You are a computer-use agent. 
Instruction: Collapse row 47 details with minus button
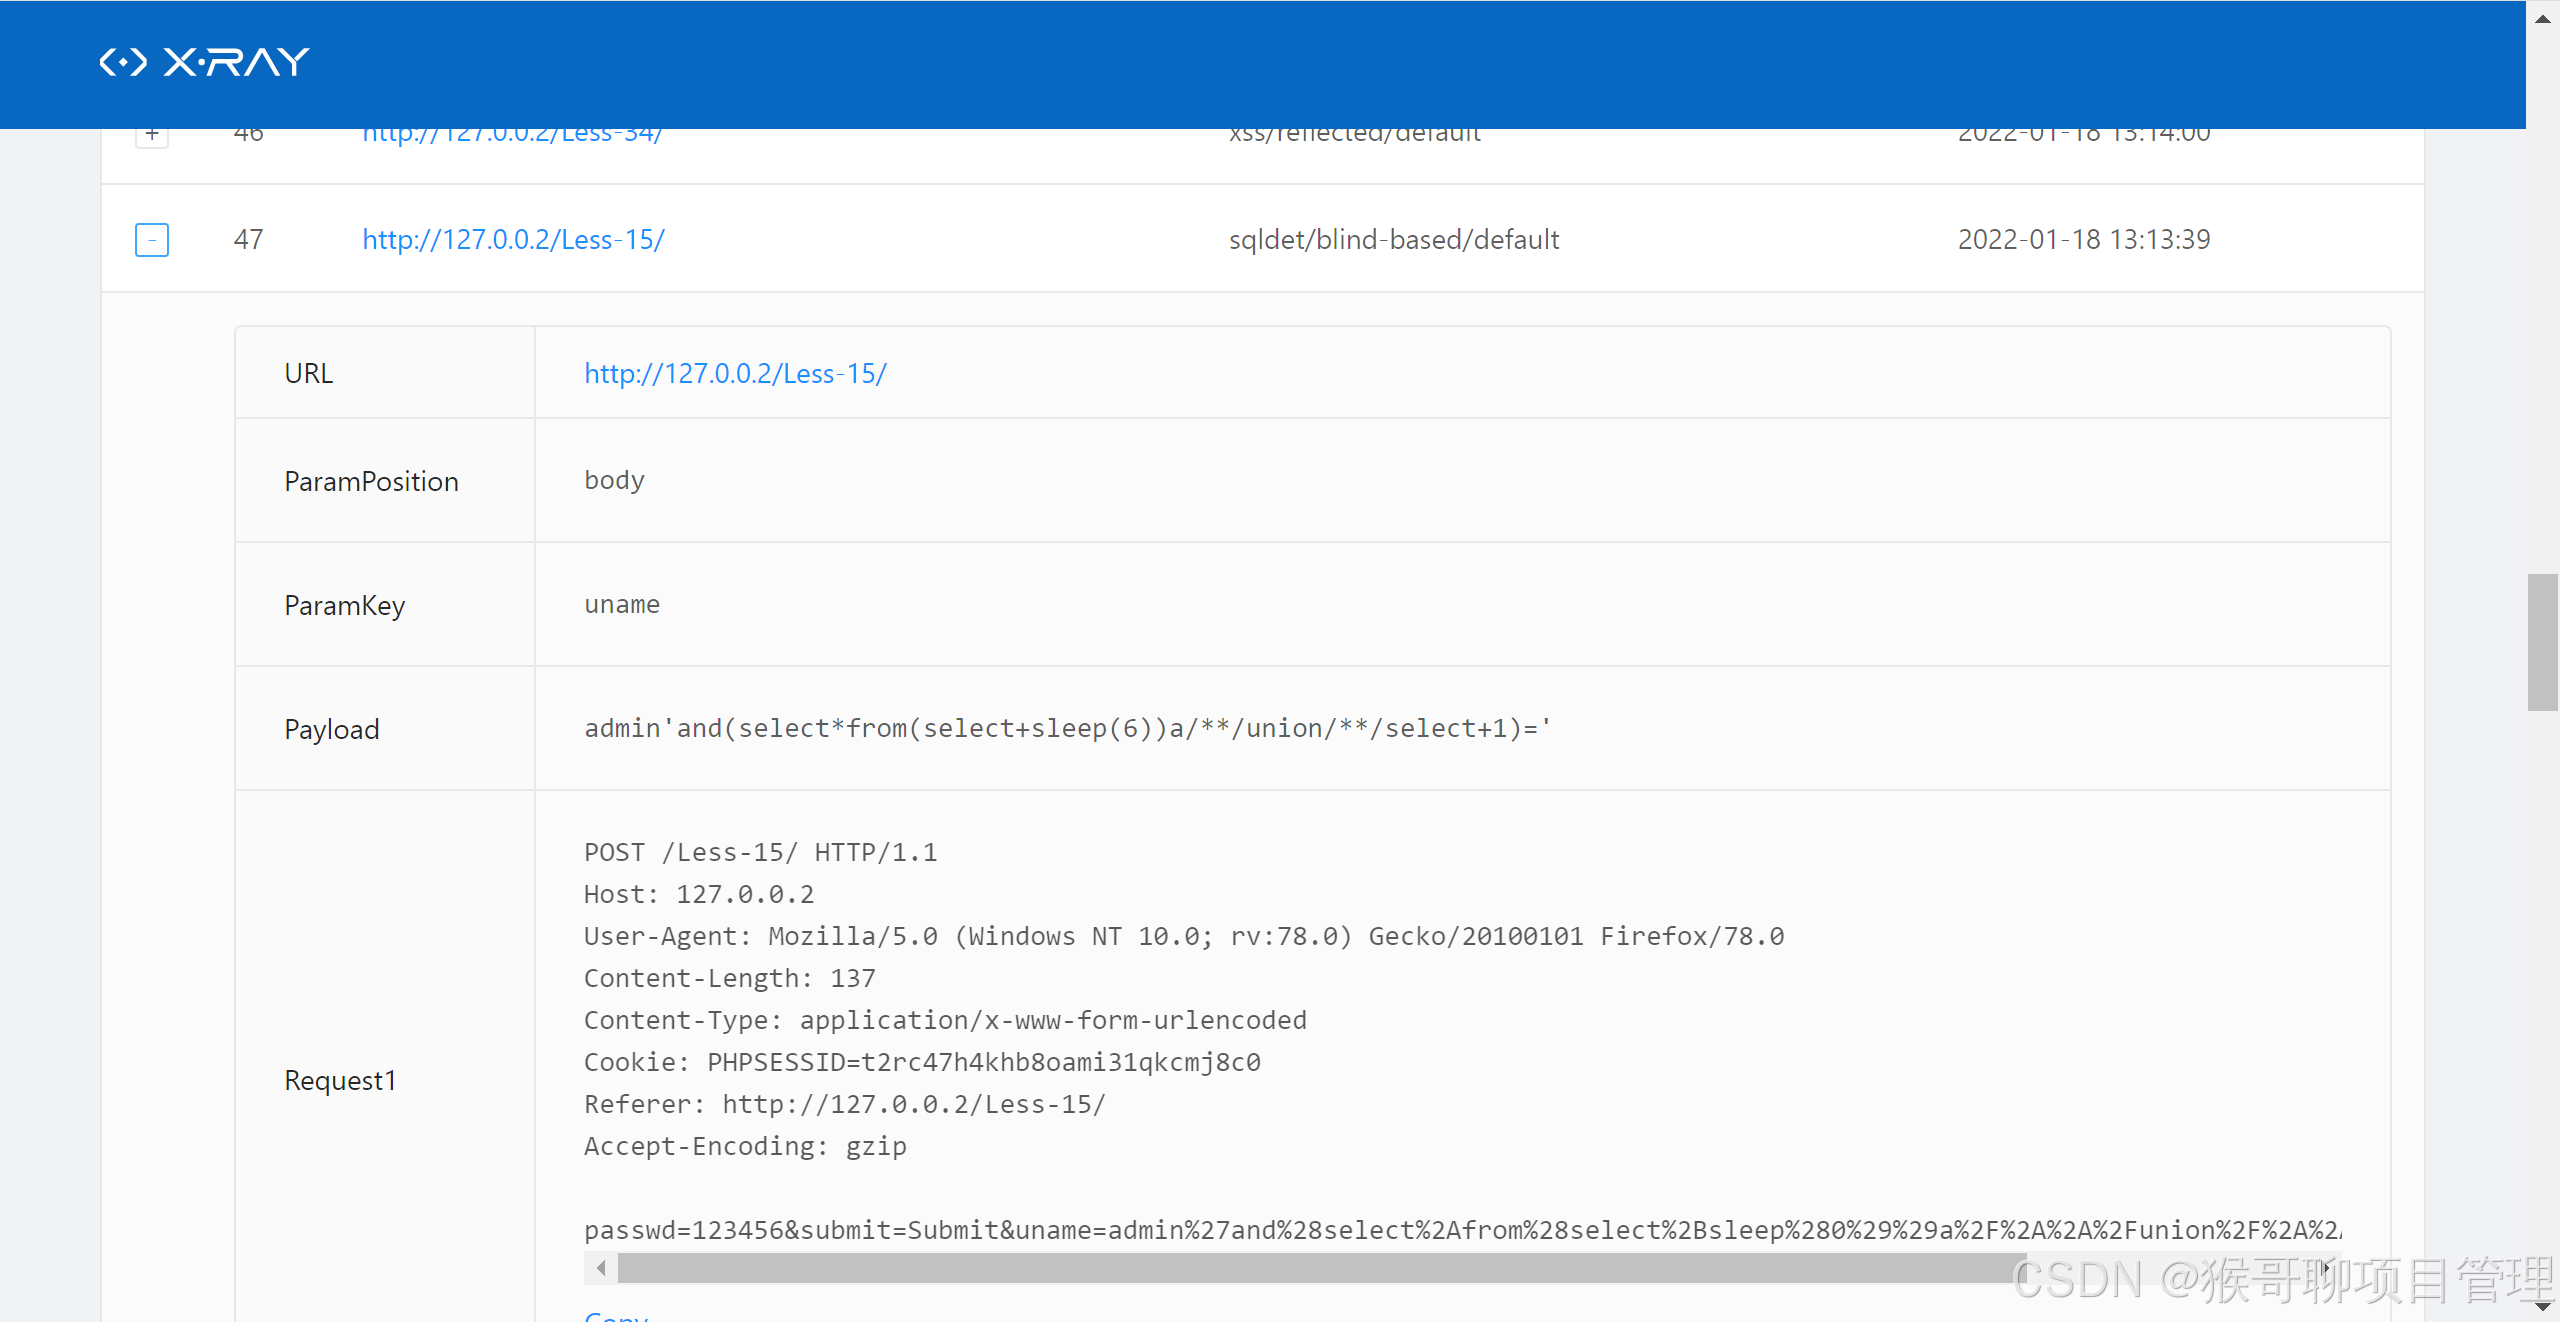click(152, 240)
